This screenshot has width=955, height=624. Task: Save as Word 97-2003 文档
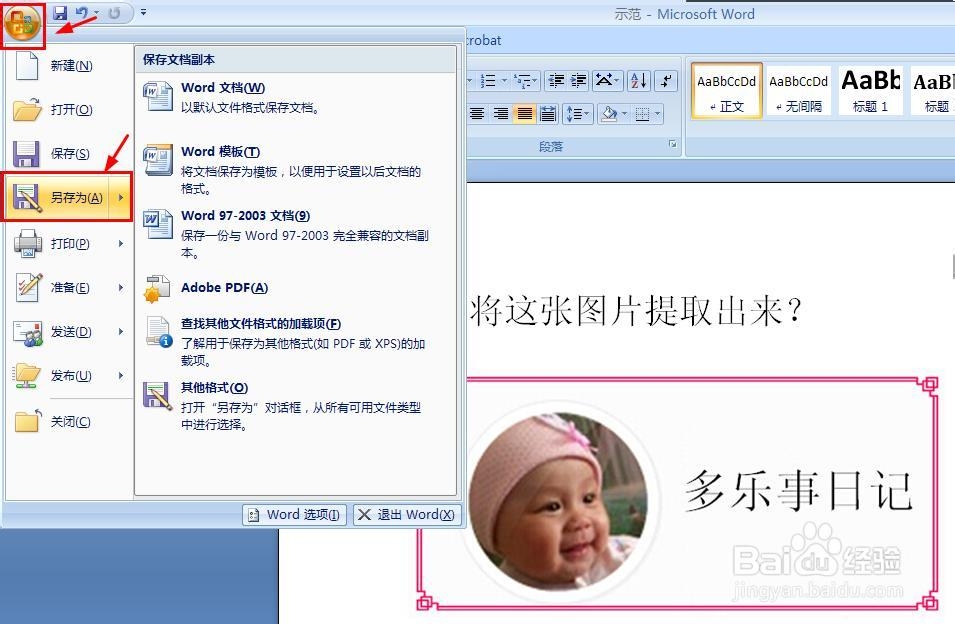(x=296, y=234)
